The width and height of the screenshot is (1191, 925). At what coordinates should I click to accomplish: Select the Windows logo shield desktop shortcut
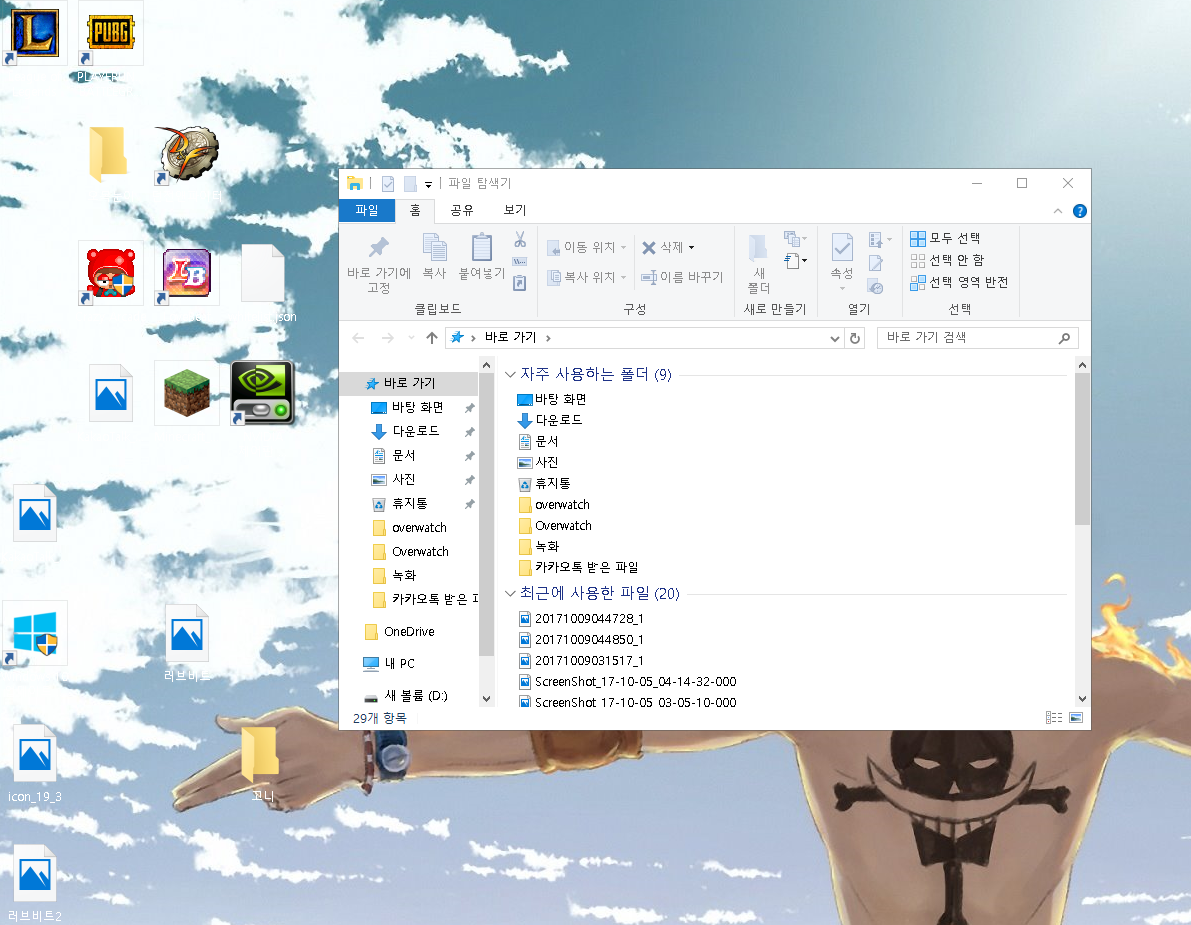35,633
